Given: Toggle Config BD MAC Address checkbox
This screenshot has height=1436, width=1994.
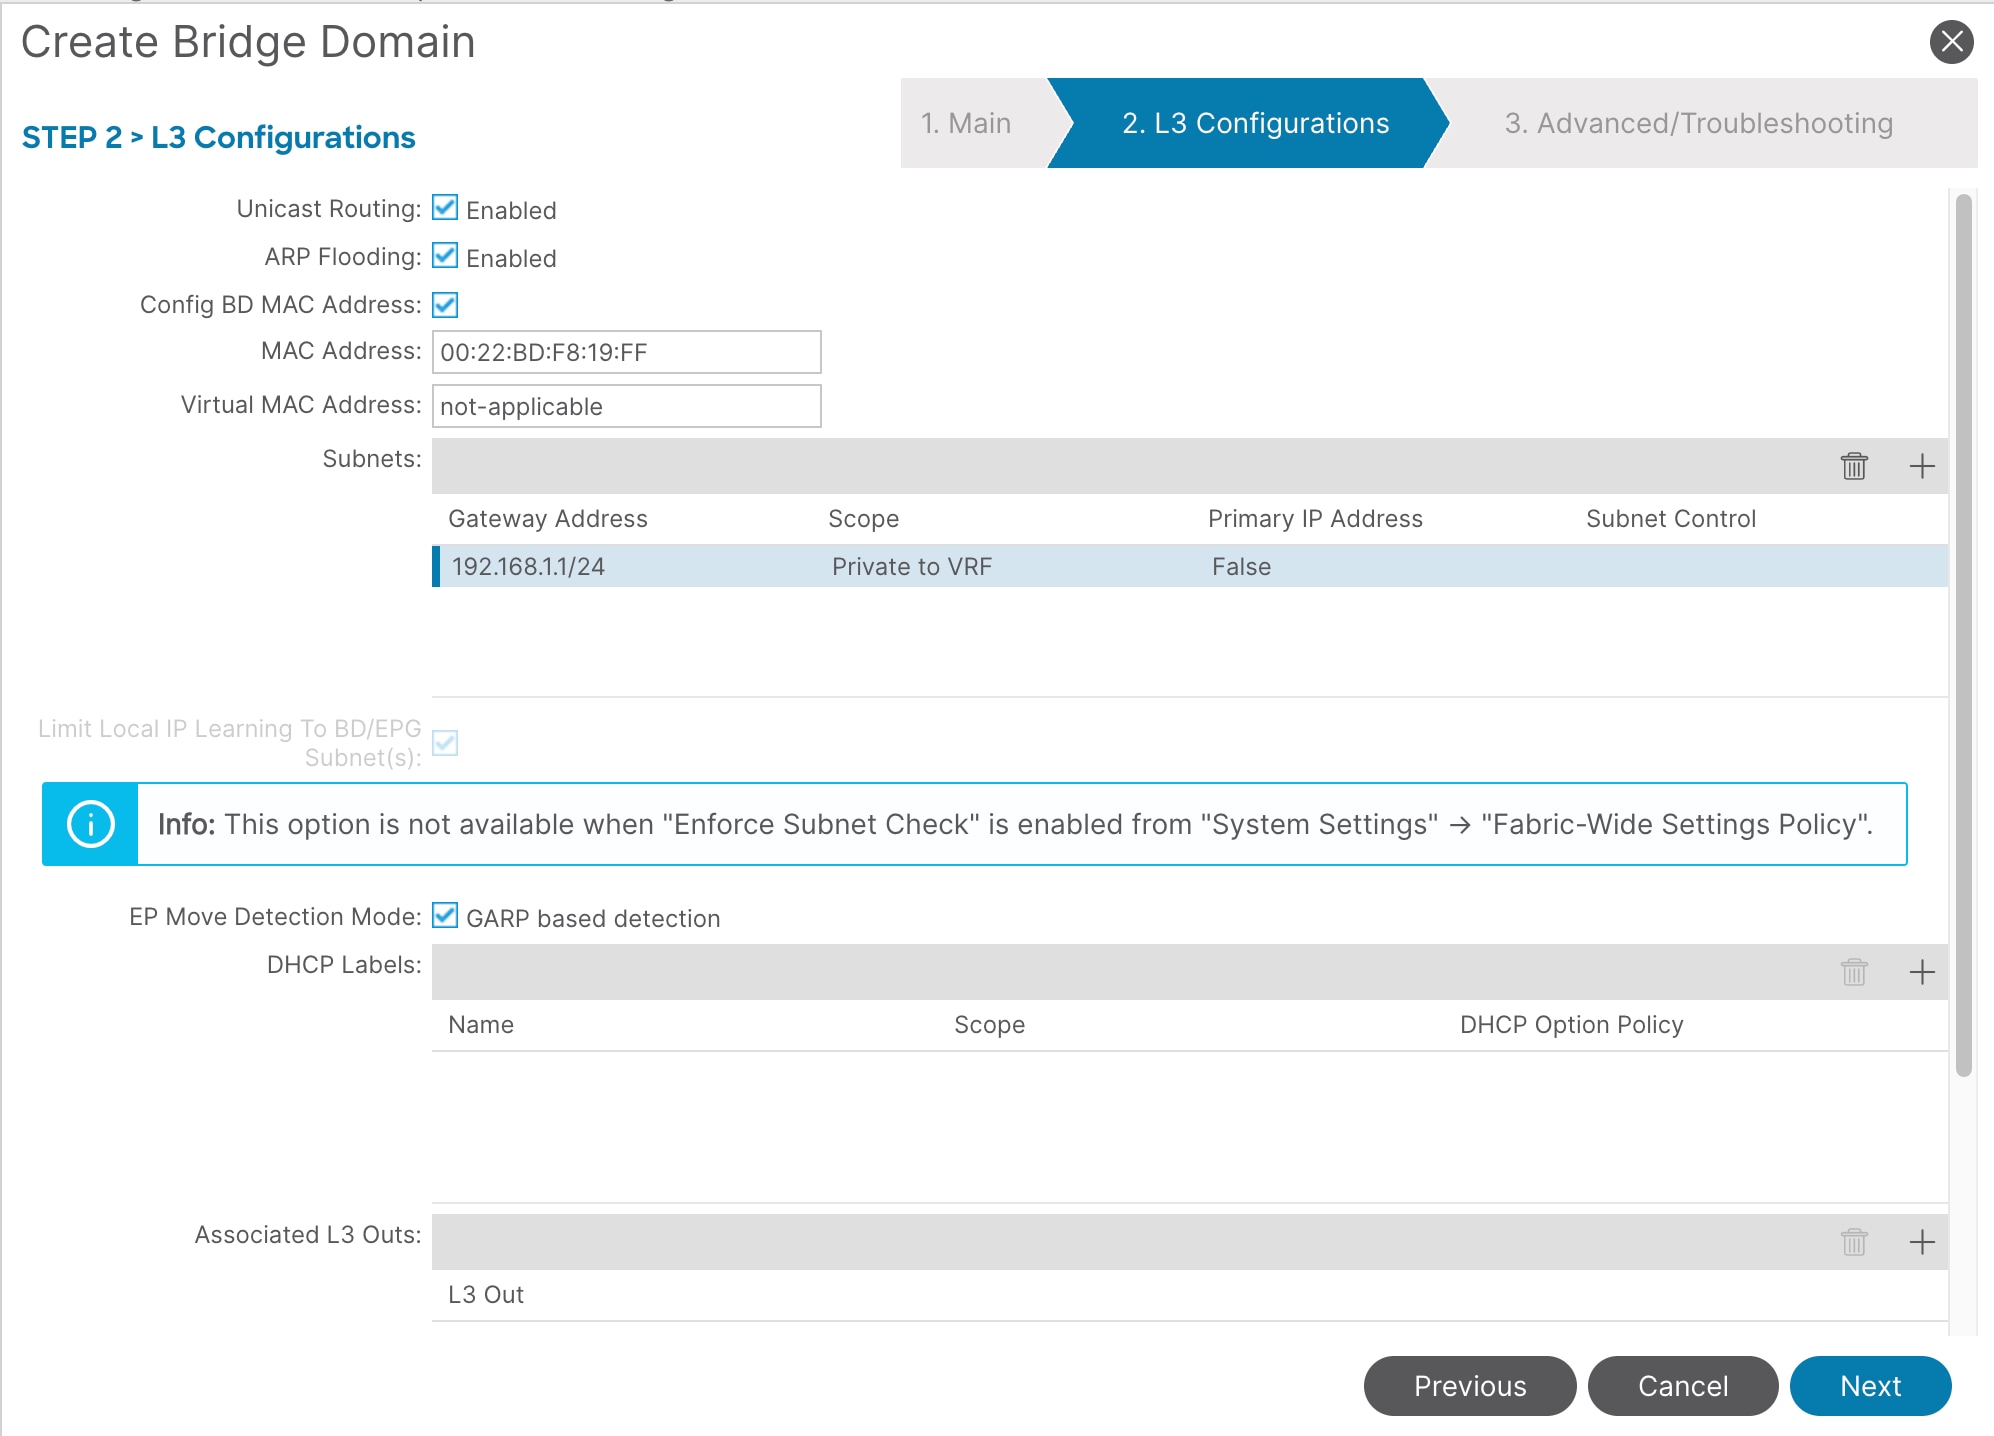Looking at the screenshot, I should click(445, 304).
